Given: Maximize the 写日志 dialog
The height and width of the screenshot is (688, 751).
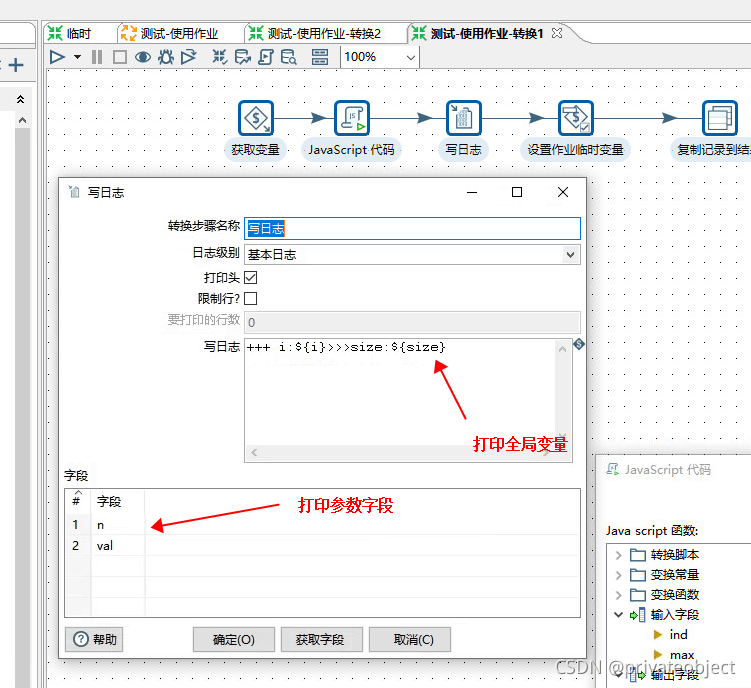Looking at the screenshot, I should pos(517,193).
